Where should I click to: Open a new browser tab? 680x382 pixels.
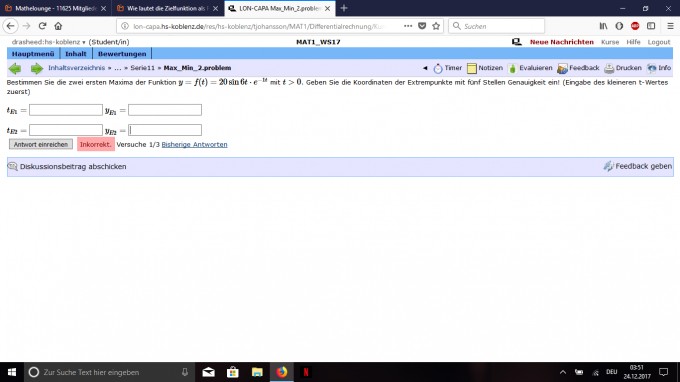pyautogui.click(x=344, y=8)
